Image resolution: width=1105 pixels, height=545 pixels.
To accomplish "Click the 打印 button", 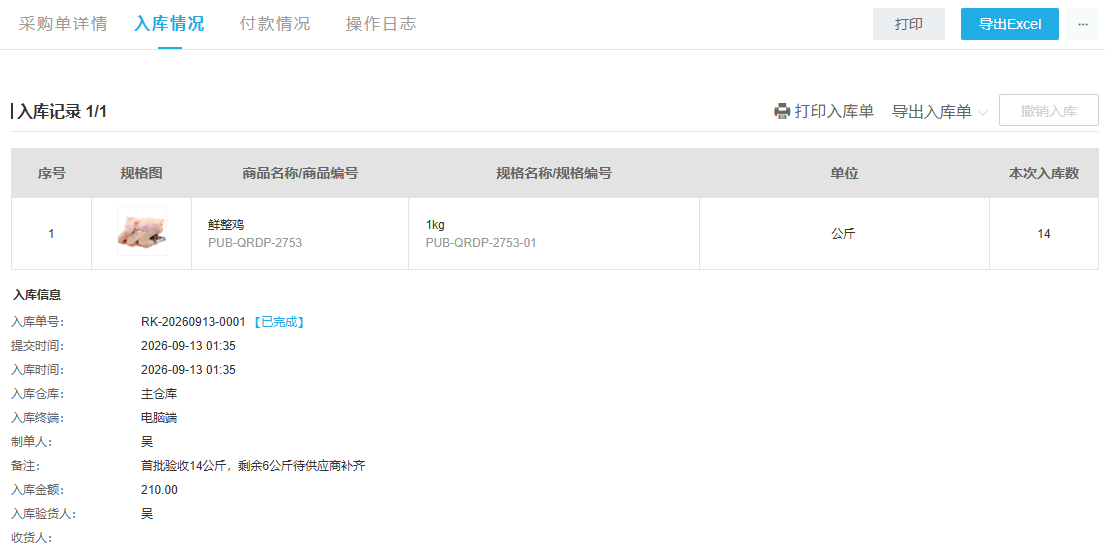I will click(909, 24).
